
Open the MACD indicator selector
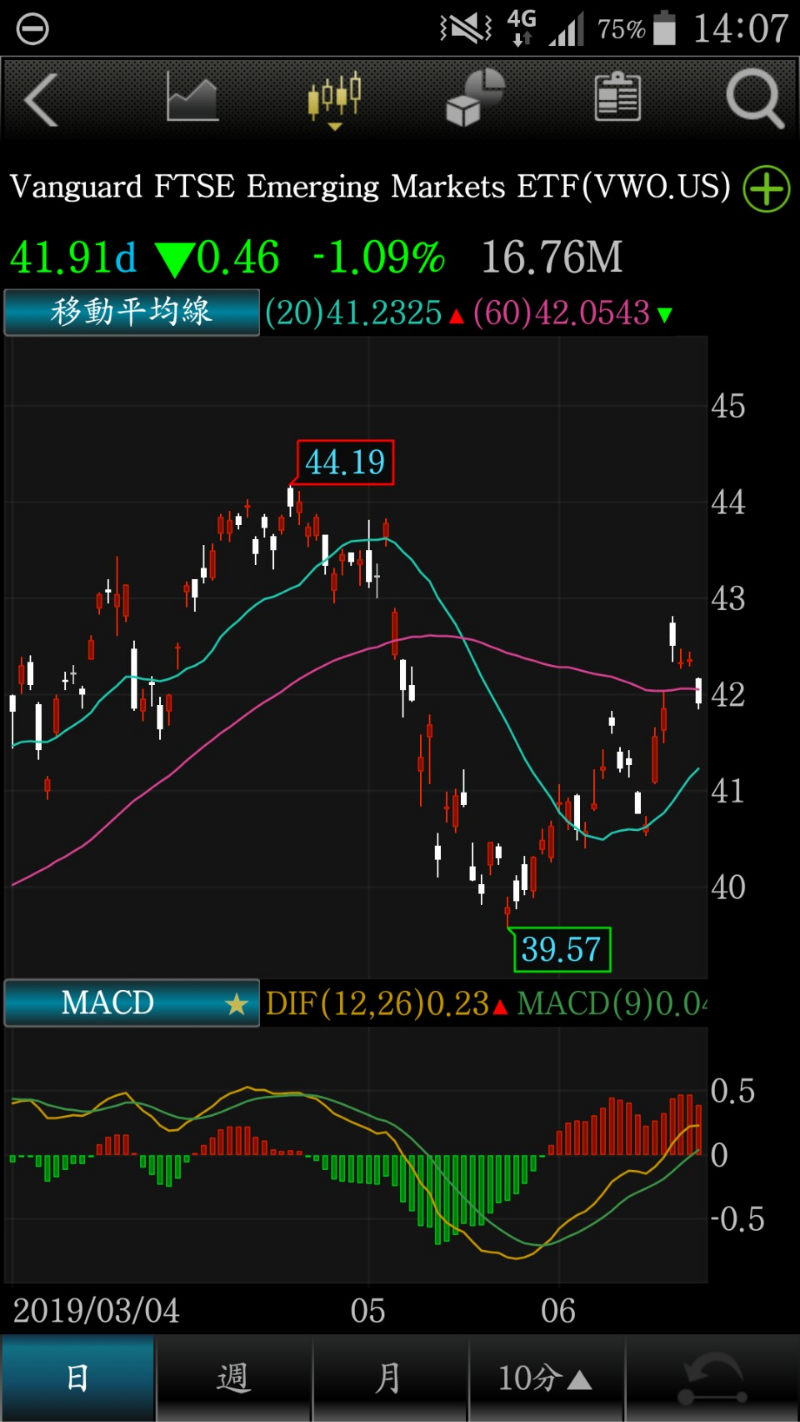131,1003
